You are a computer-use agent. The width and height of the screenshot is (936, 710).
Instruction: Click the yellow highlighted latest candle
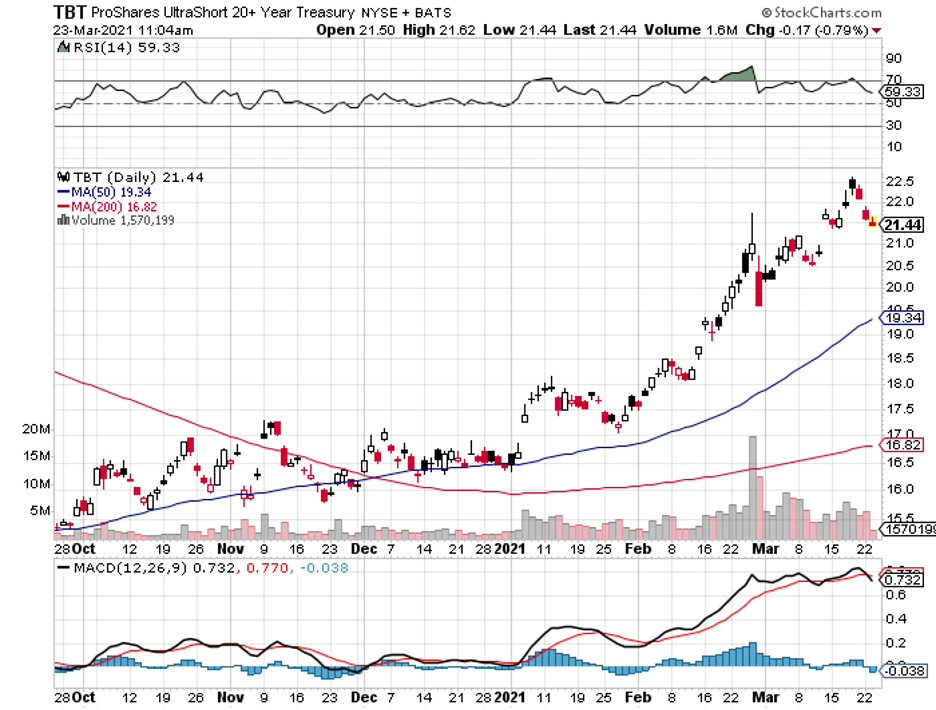click(x=873, y=222)
